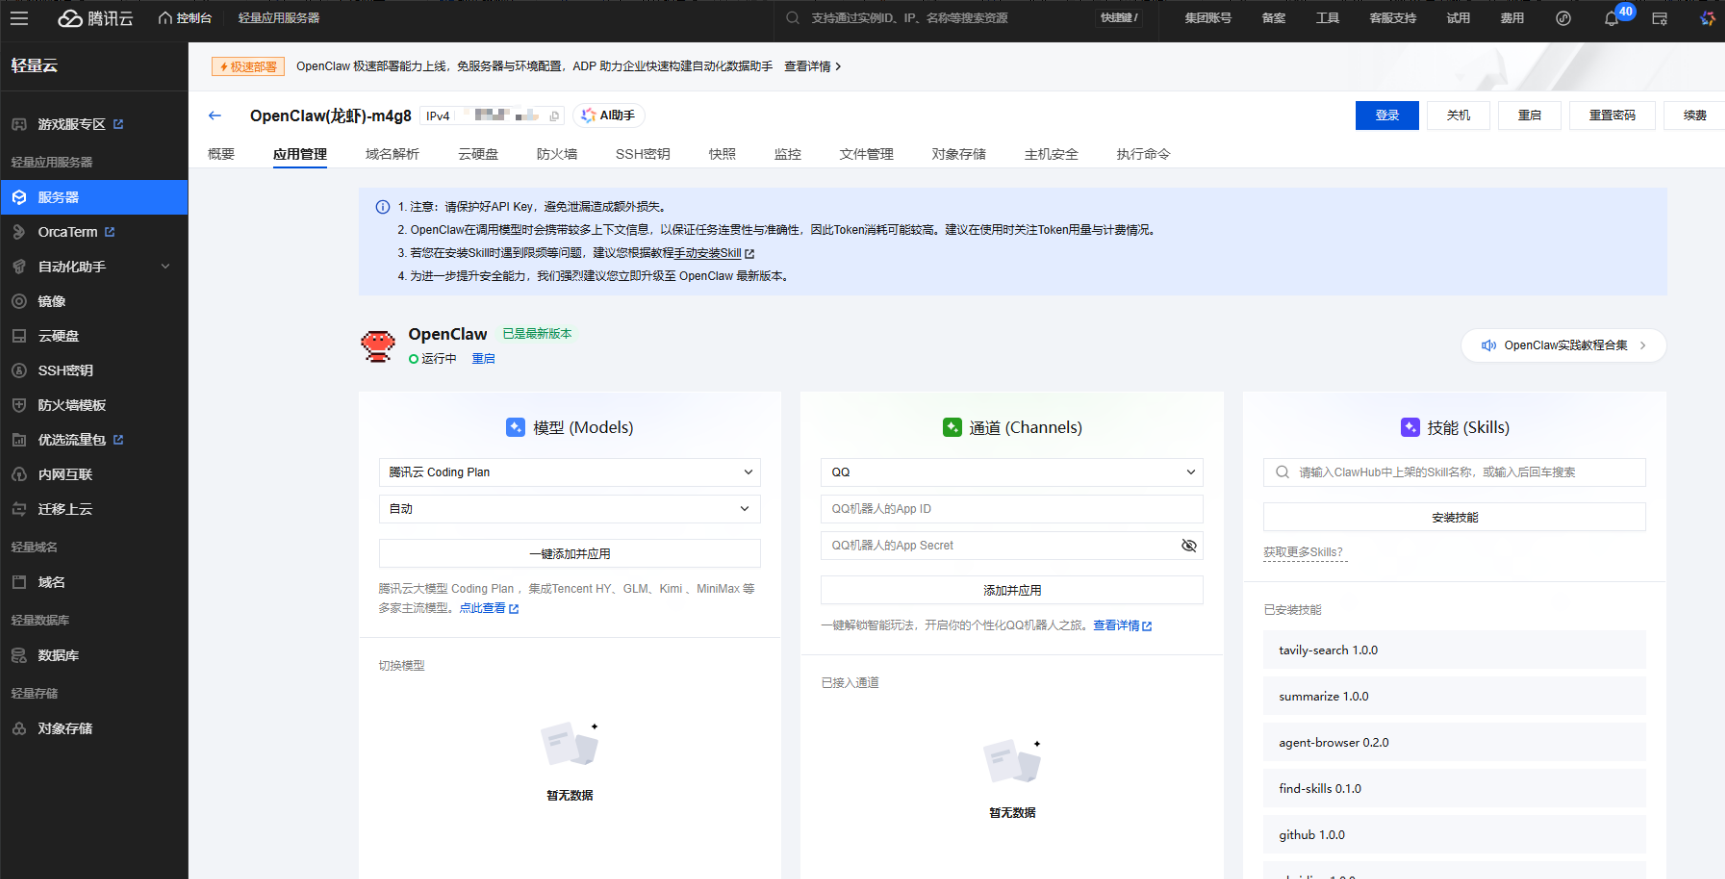
Task: Open the 文件管理 tab
Action: tap(866, 154)
